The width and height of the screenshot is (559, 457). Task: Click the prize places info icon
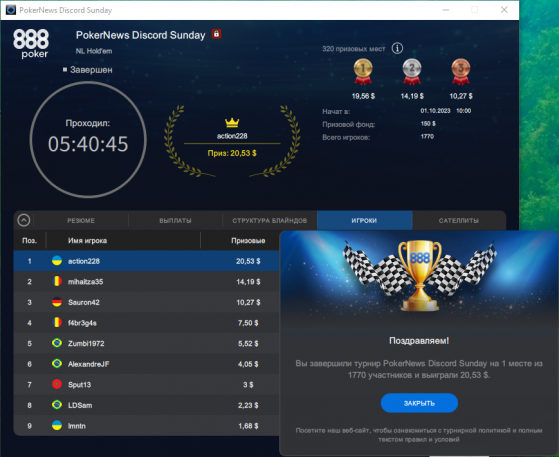click(397, 48)
